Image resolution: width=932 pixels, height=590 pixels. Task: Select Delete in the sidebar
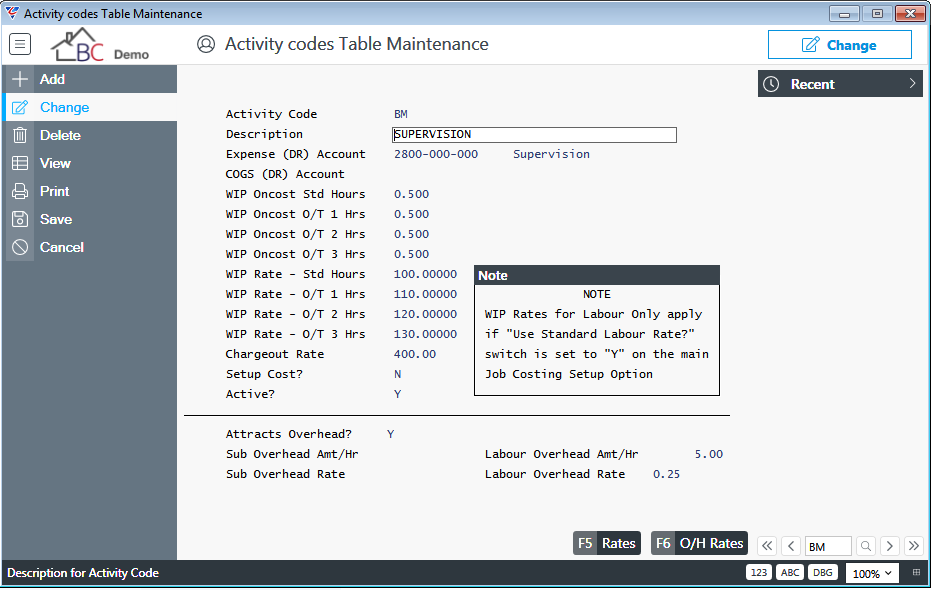(x=91, y=135)
